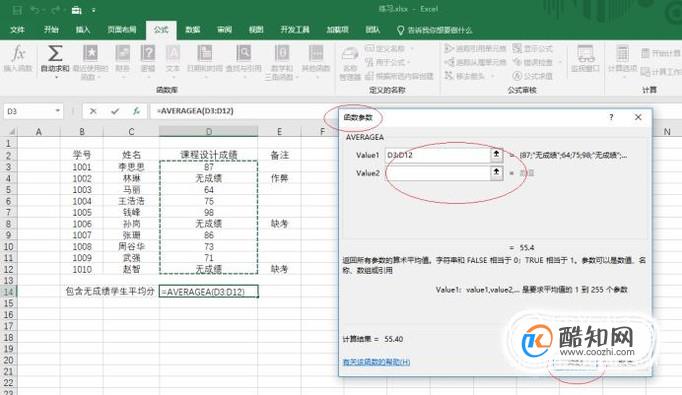This screenshot has width=682, height=395.
Task: Open the Recently Used functions star icon
Action: (90, 53)
